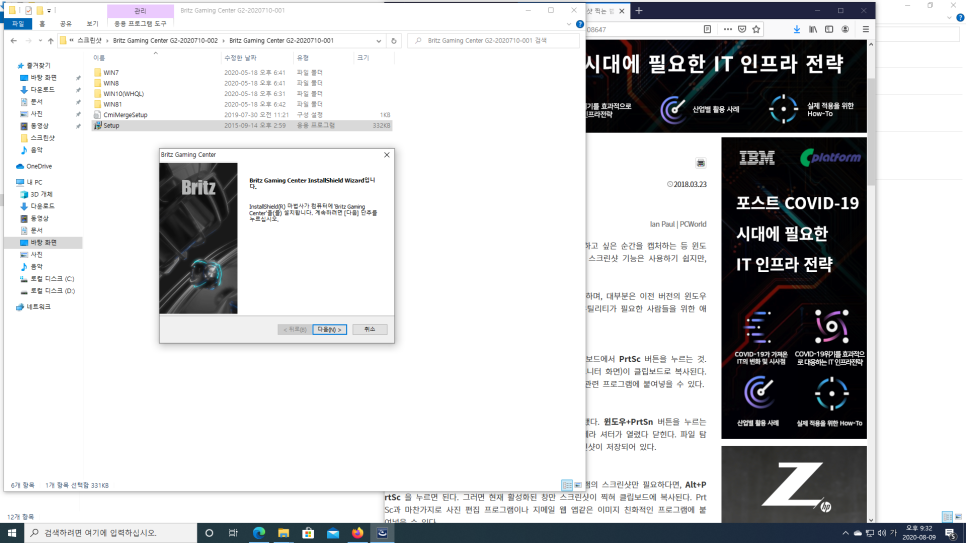Switch Explorer to details view icon

(x=567, y=485)
